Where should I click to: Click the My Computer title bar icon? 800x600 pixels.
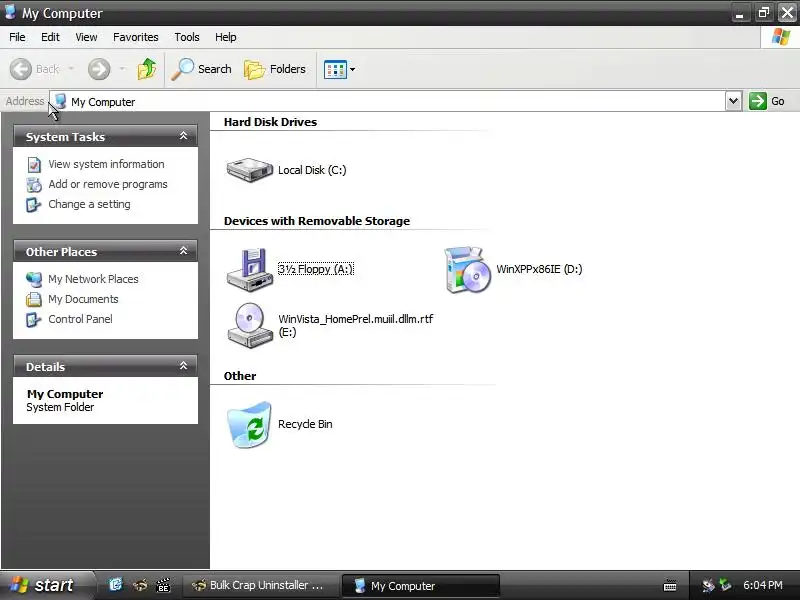[x=10, y=12]
